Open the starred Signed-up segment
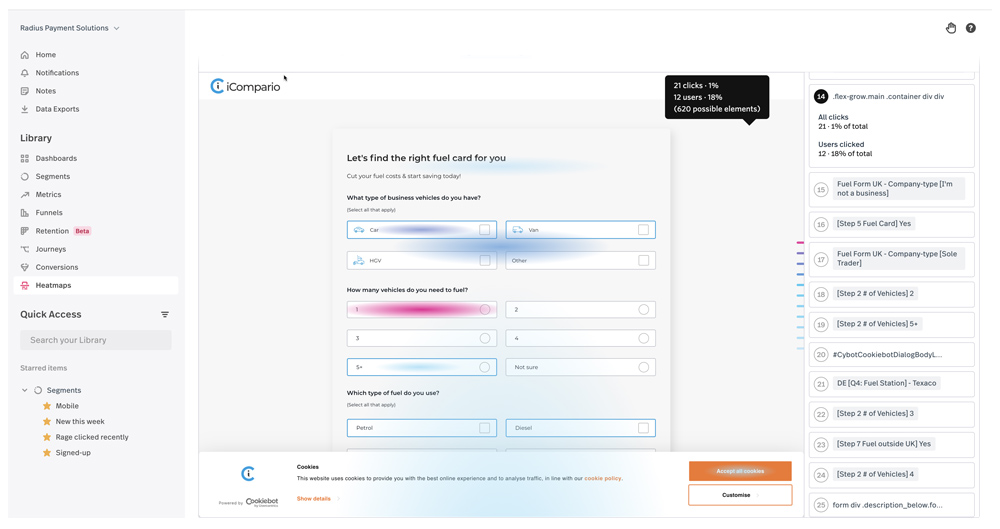 [x=73, y=453]
